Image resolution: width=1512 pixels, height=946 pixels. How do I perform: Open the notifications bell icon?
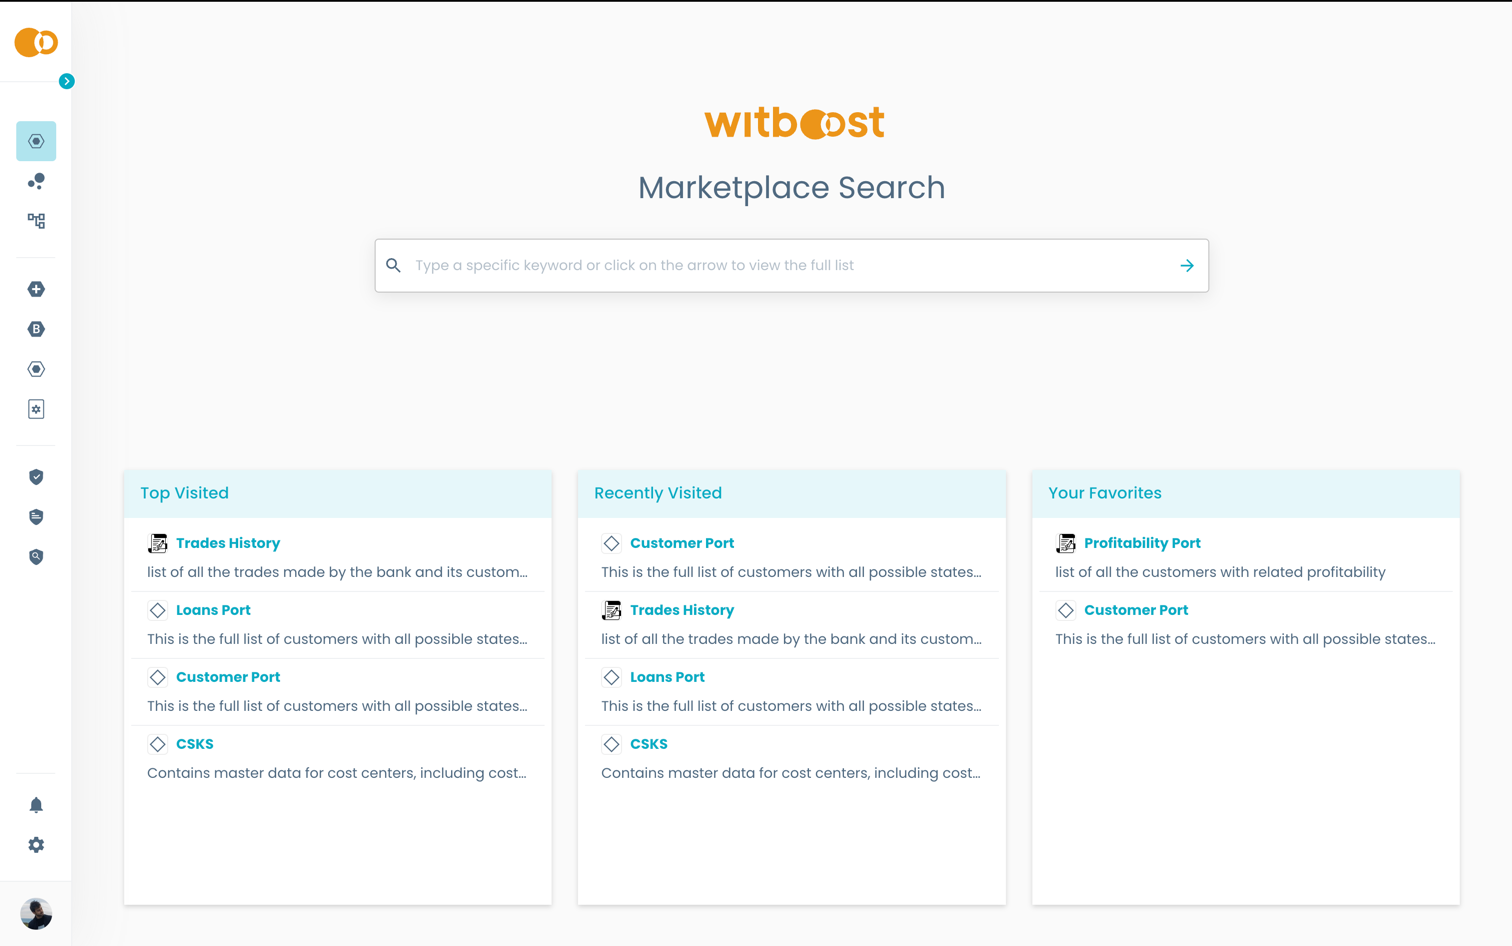pos(36,805)
